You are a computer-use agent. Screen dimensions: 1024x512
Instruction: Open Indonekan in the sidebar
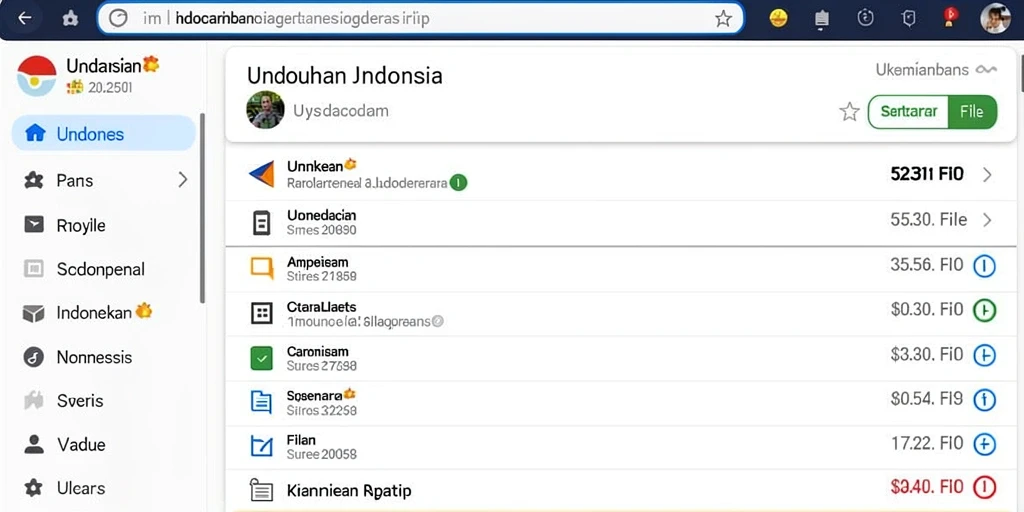(x=104, y=313)
